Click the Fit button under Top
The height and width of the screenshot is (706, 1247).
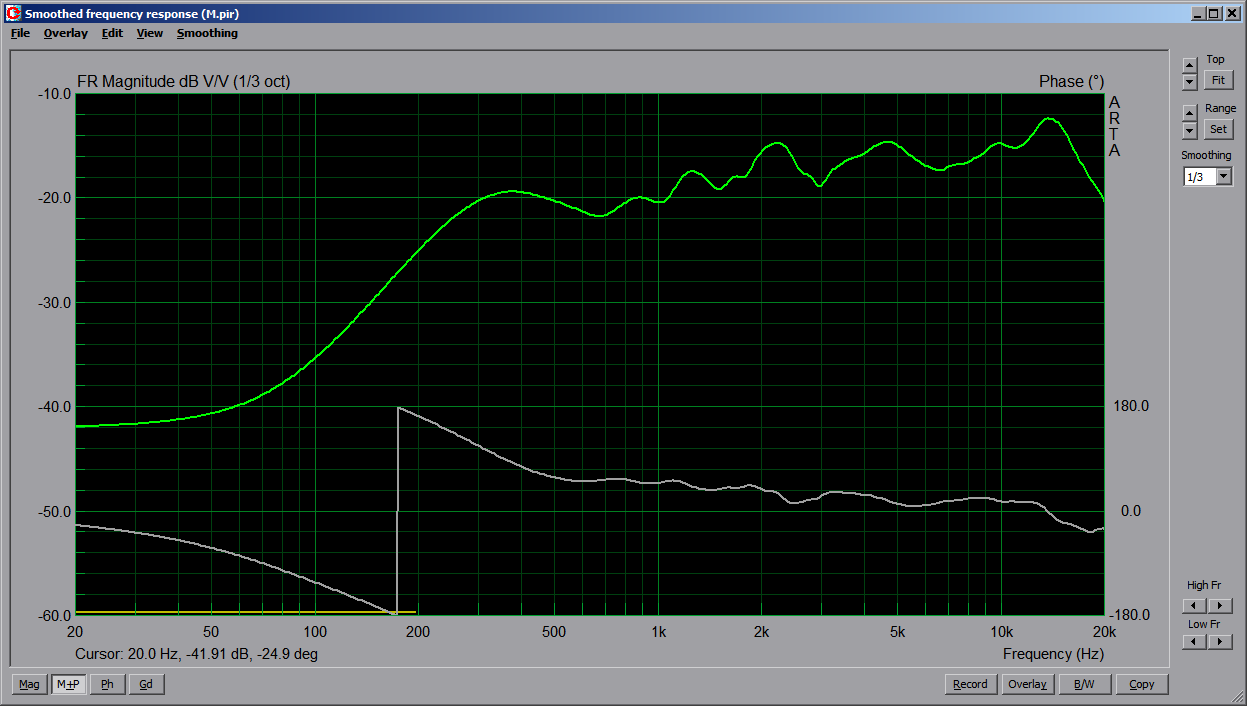click(x=1218, y=80)
